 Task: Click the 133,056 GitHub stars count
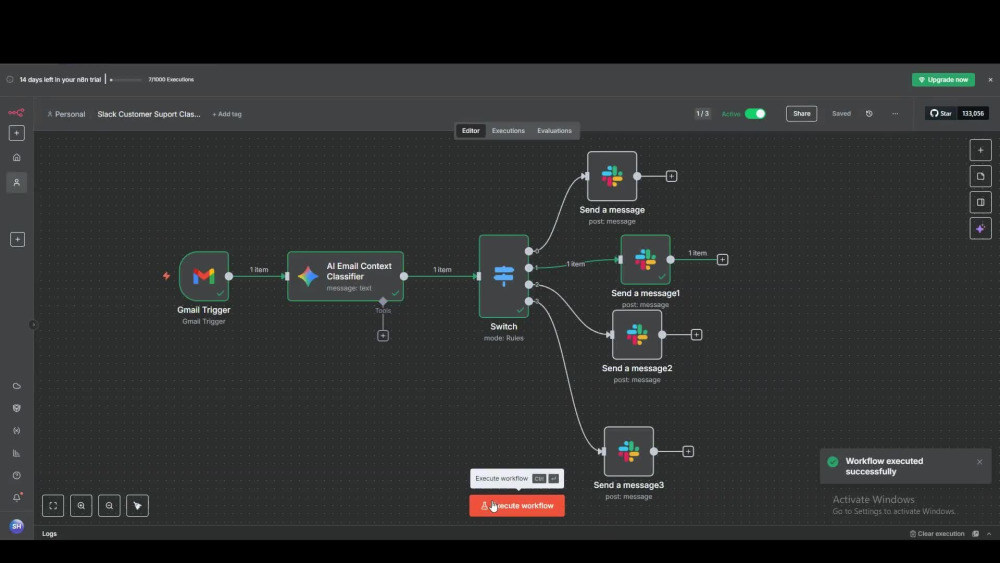point(973,113)
